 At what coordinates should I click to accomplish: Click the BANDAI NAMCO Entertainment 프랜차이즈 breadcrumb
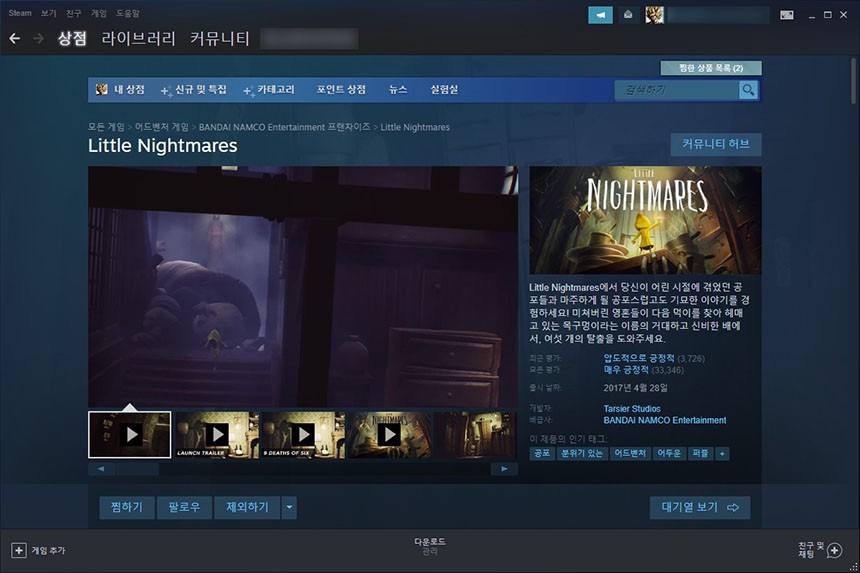(284, 127)
